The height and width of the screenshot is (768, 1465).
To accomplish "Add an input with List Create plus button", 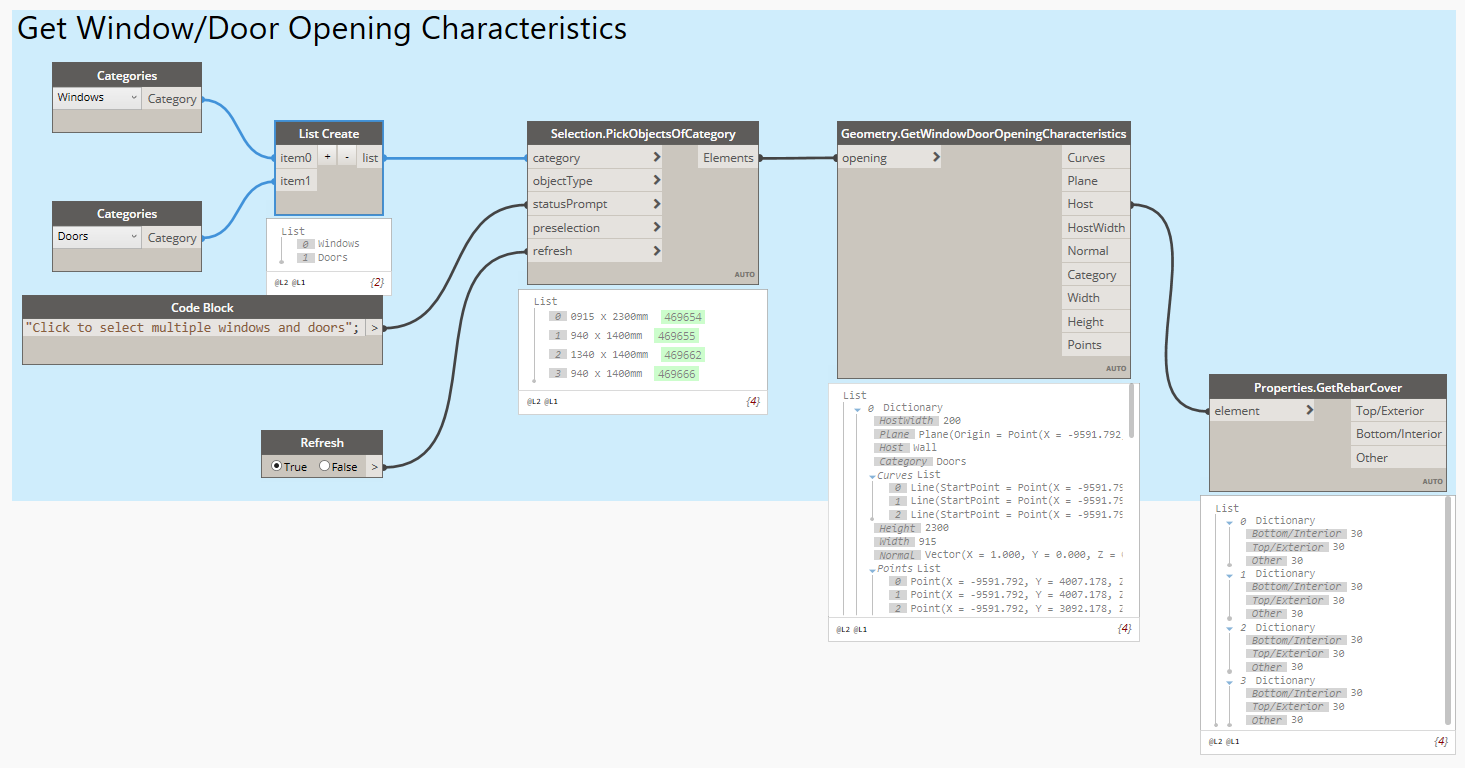I will pyautogui.click(x=327, y=157).
